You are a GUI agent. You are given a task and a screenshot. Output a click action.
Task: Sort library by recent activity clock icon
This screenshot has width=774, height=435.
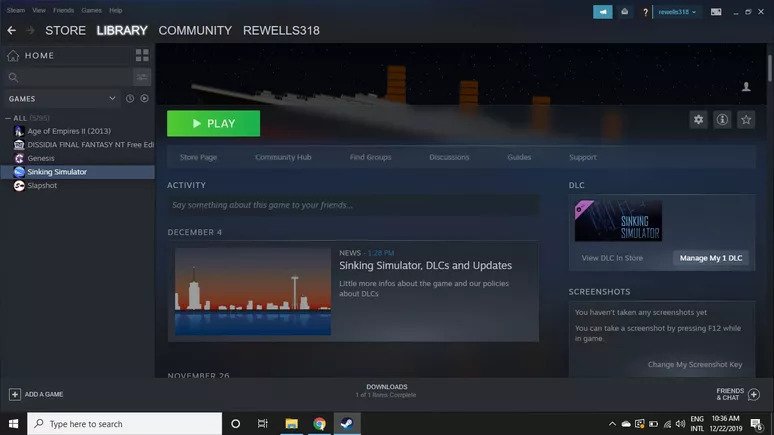tap(130, 99)
